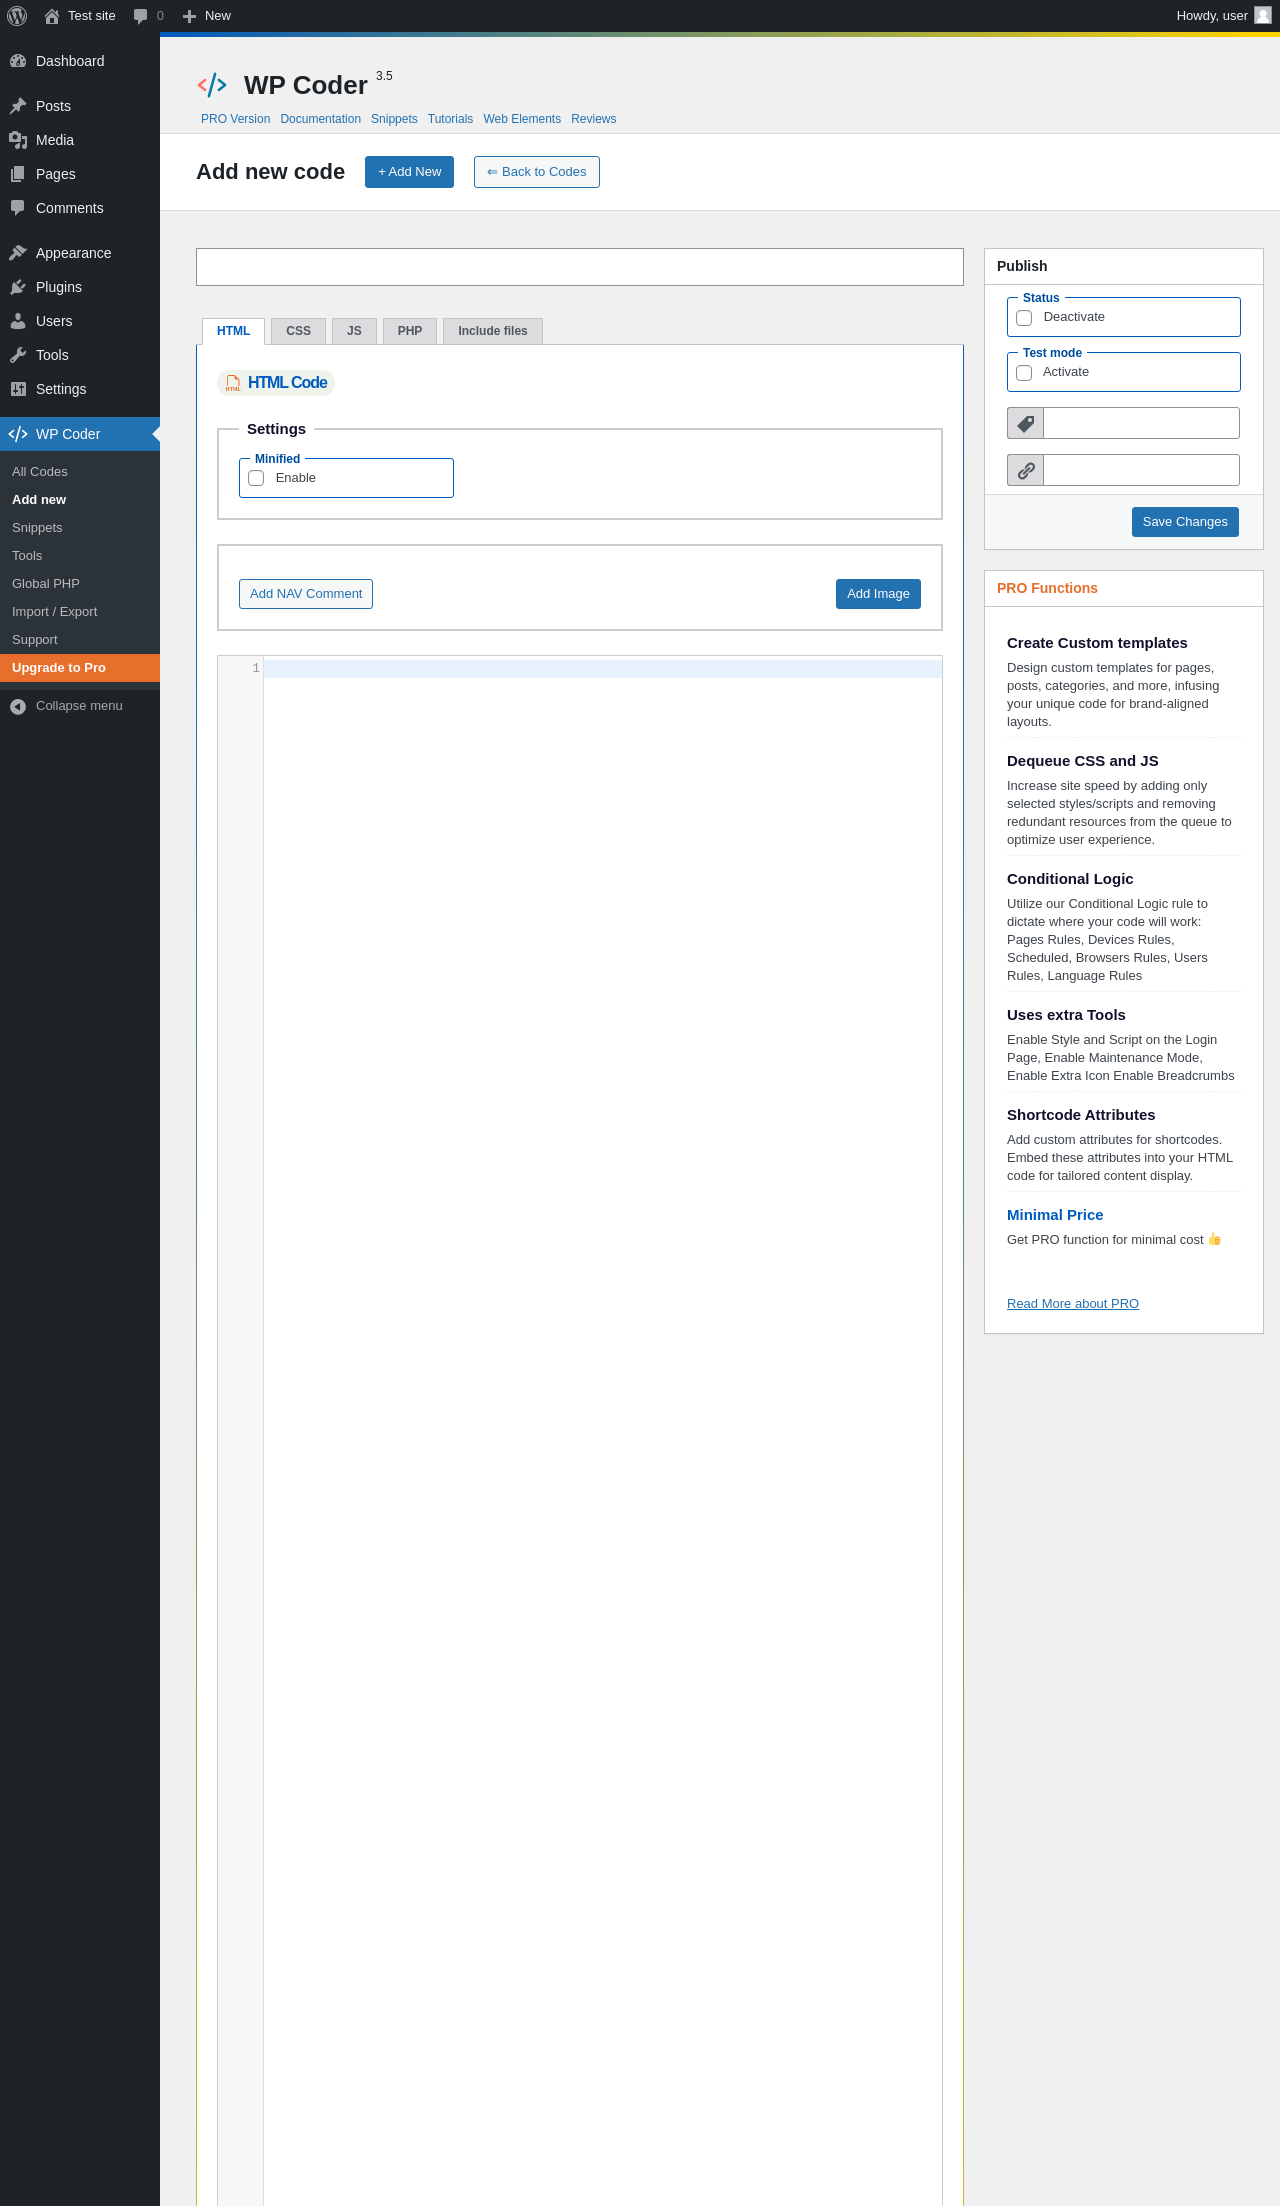Viewport: 1280px width, 2206px height.
Task: Open the Reviews header link
Action: pos(593,119)
